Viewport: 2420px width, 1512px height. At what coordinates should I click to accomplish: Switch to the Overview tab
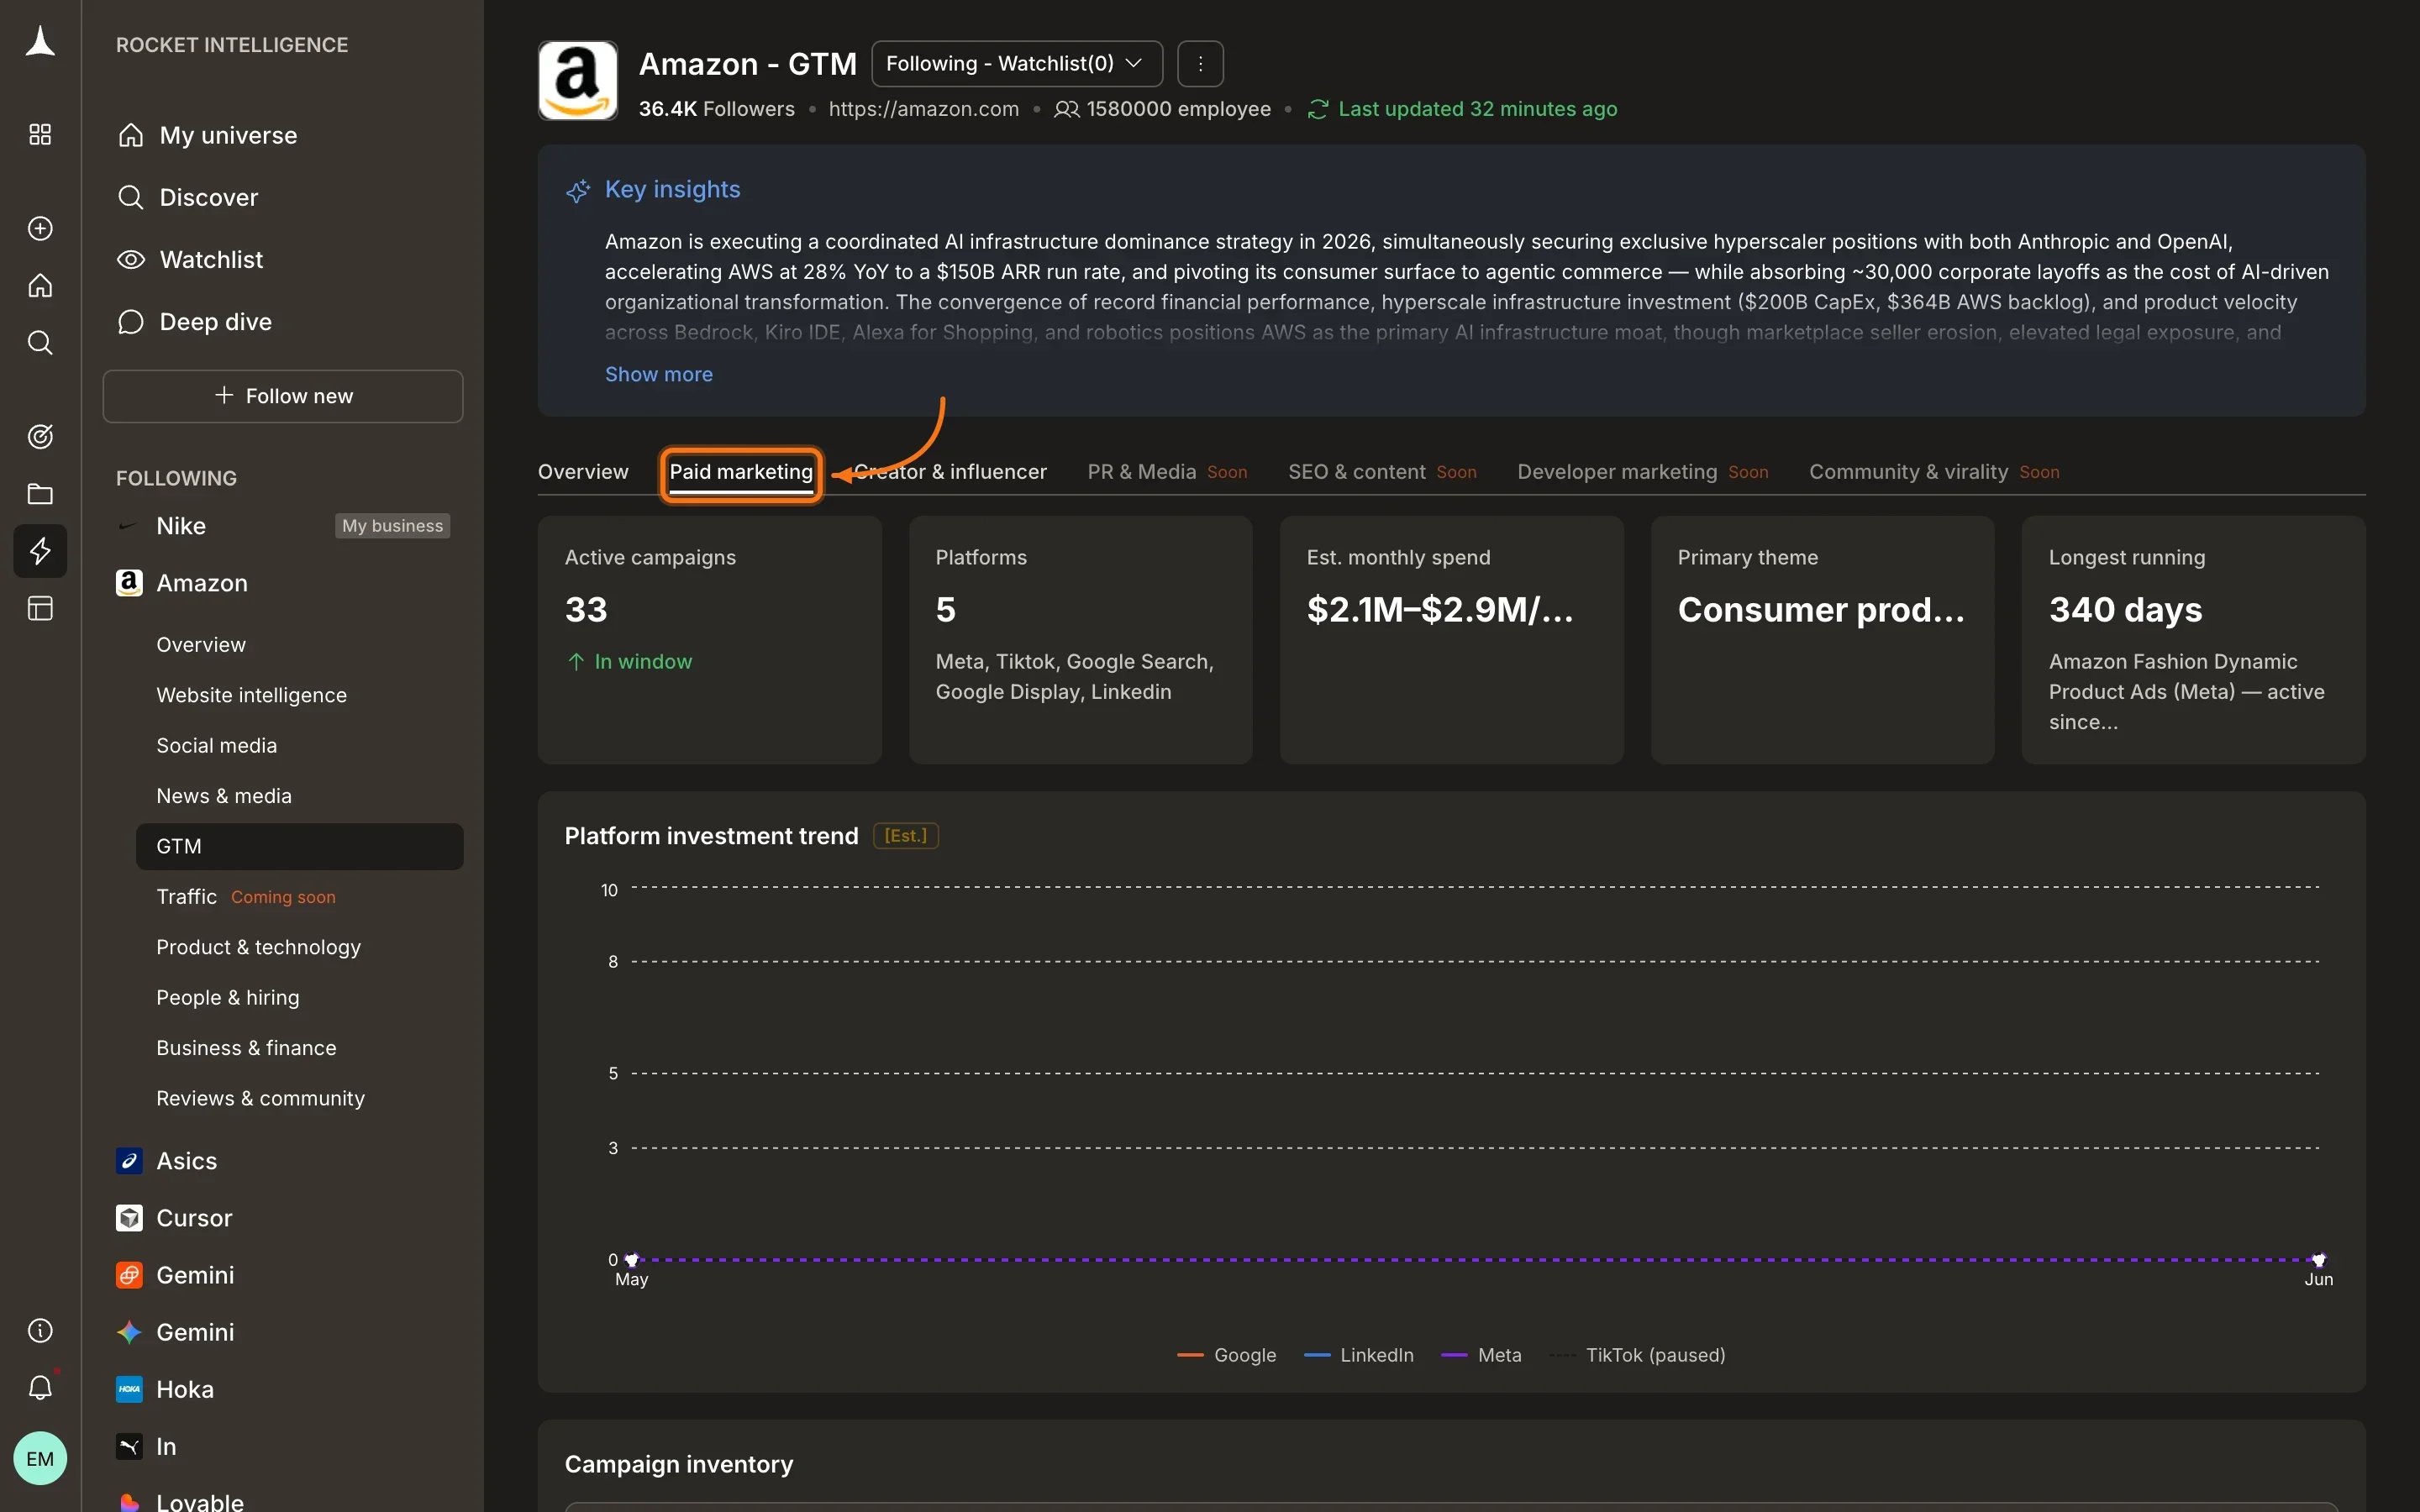point(583,472)
